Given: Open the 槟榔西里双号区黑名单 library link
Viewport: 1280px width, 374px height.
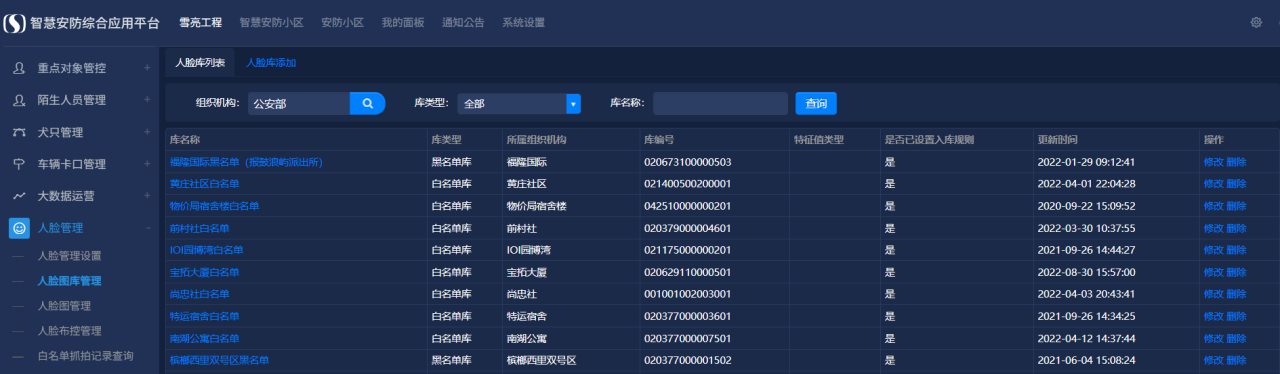Looking at the screenshot, I should tap(219, 360).
